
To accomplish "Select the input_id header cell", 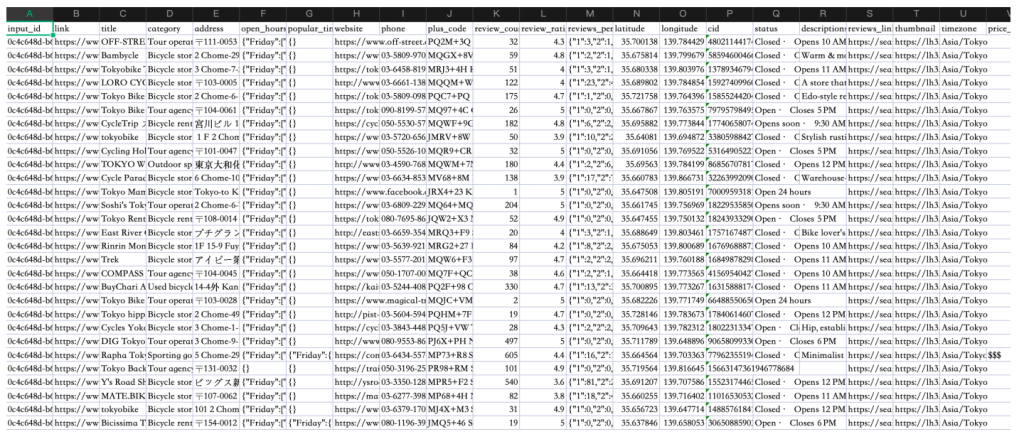I will click(26, 31).
